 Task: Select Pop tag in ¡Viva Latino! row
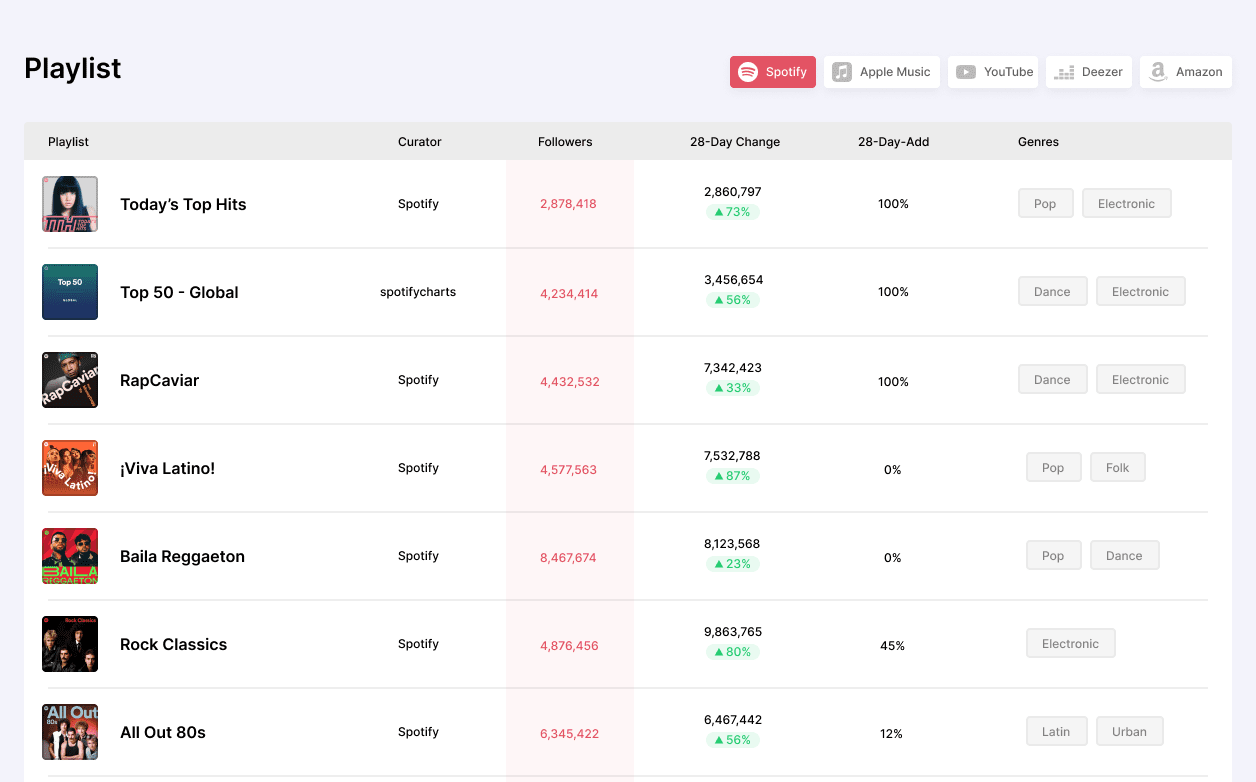click(1053, 468)
